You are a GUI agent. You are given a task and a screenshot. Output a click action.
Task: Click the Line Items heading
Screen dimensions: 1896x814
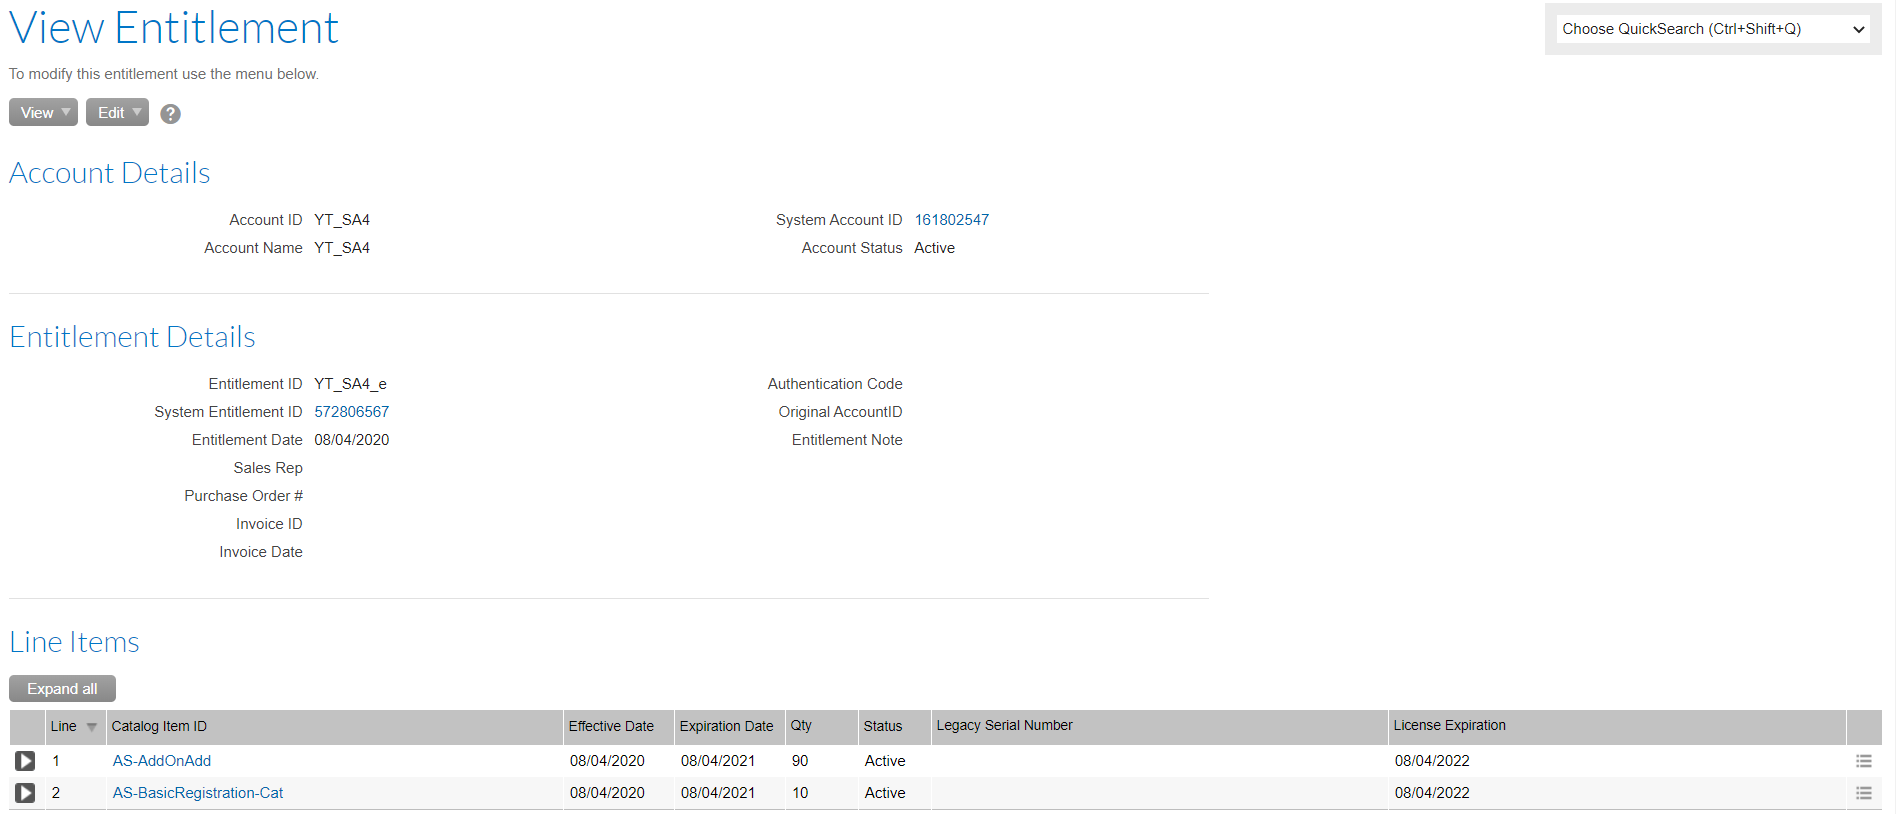[74, 642]
